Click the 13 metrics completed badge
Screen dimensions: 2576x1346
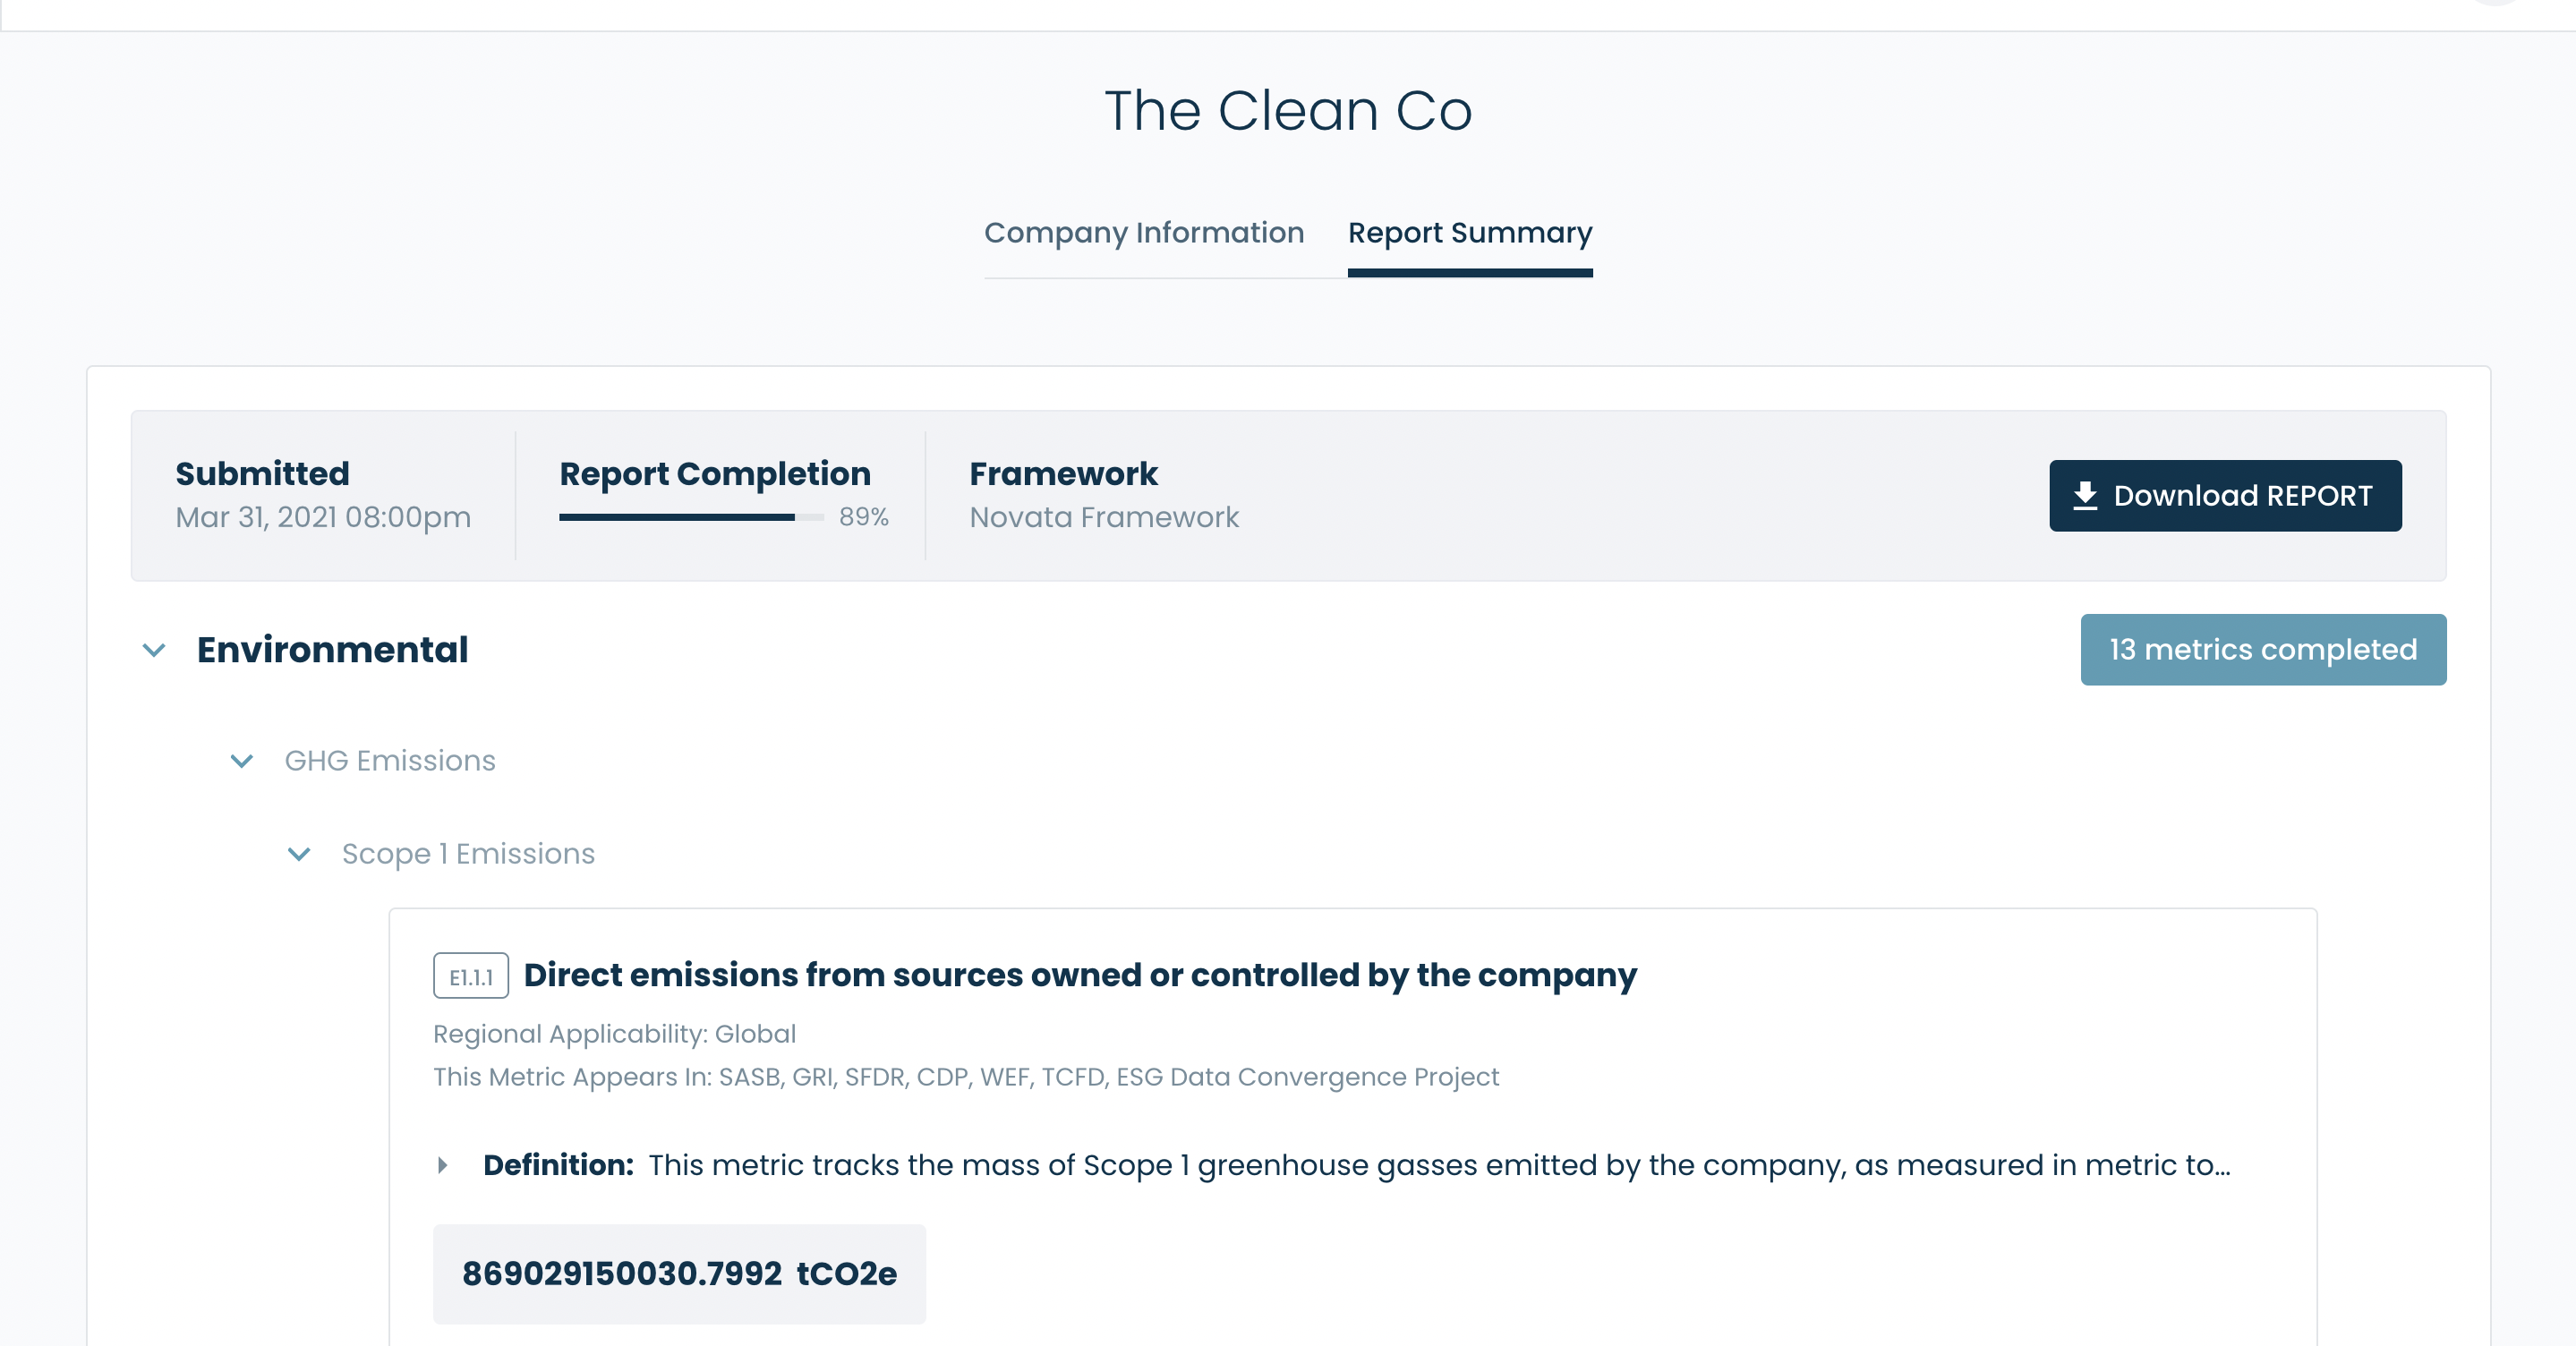tap(2262, 650)
